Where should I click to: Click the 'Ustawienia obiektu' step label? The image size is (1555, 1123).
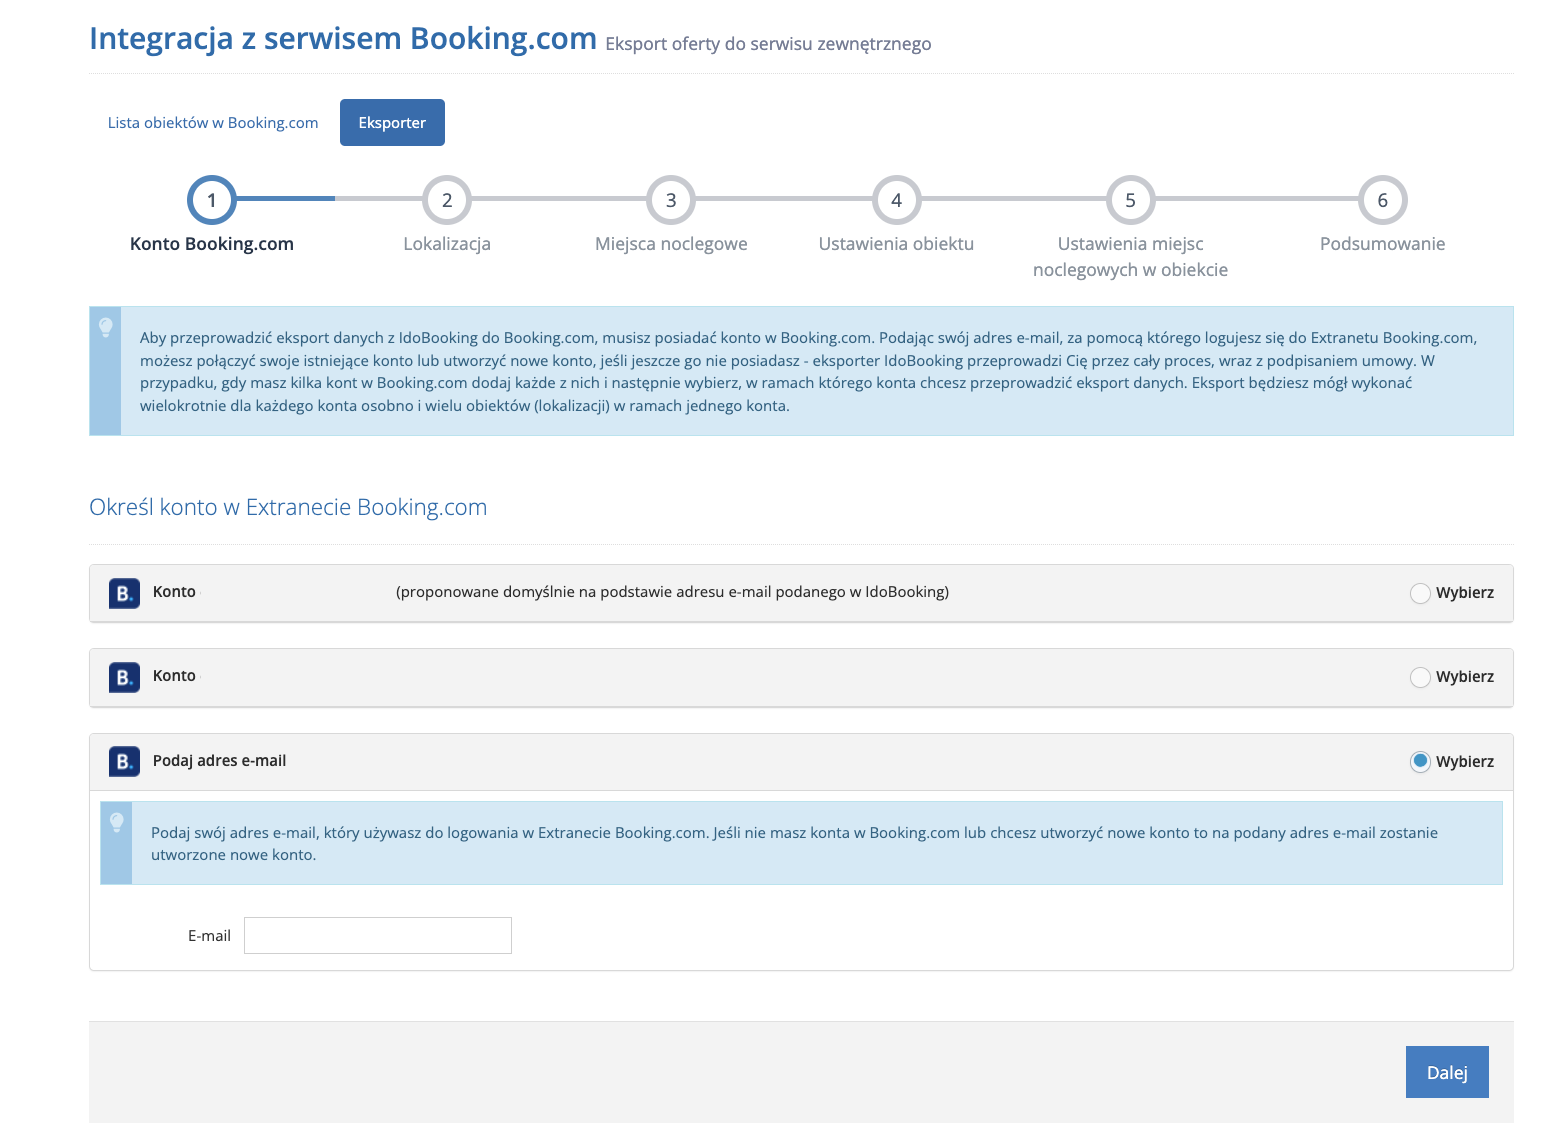[896, 244]
